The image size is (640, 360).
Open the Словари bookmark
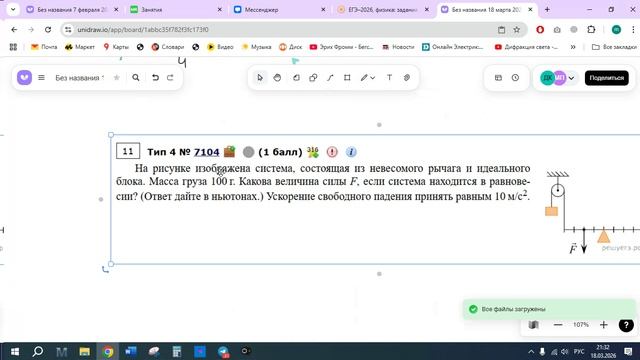(168, 47)
